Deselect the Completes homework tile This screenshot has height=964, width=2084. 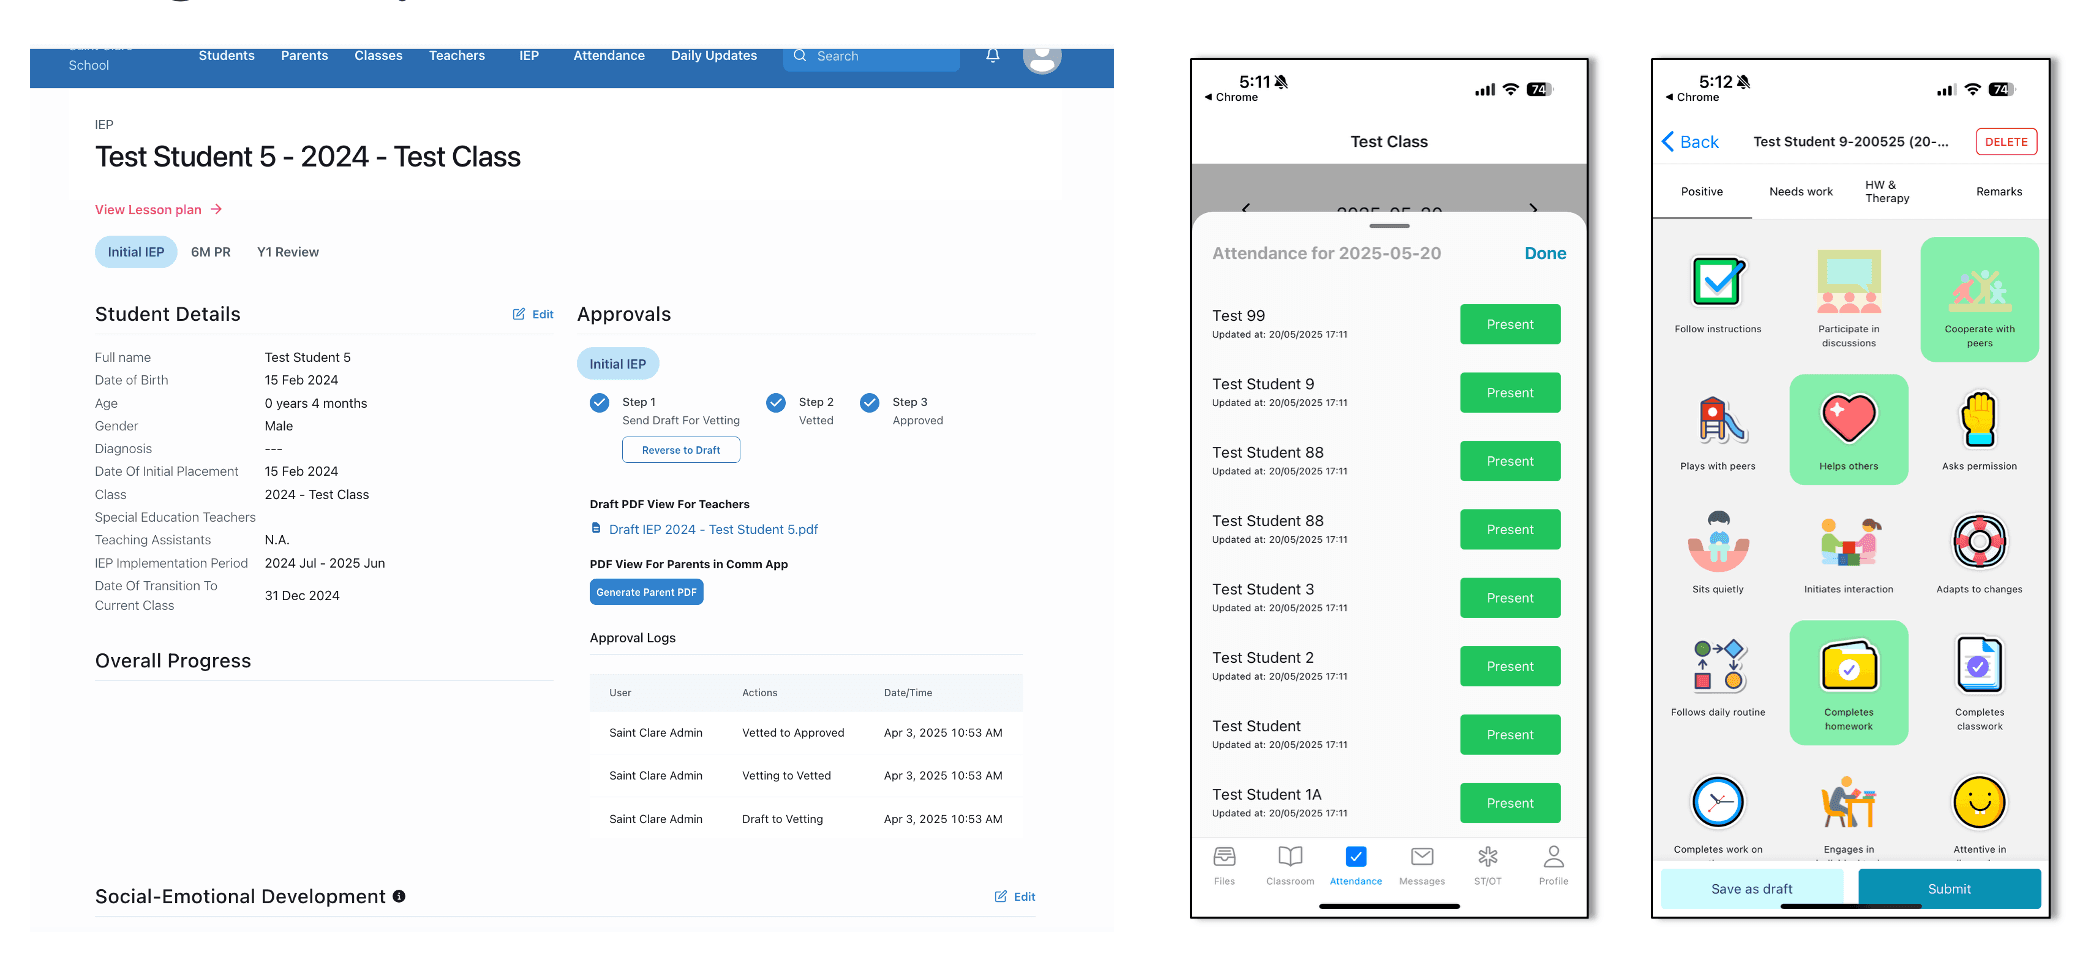pos(1848,683)
